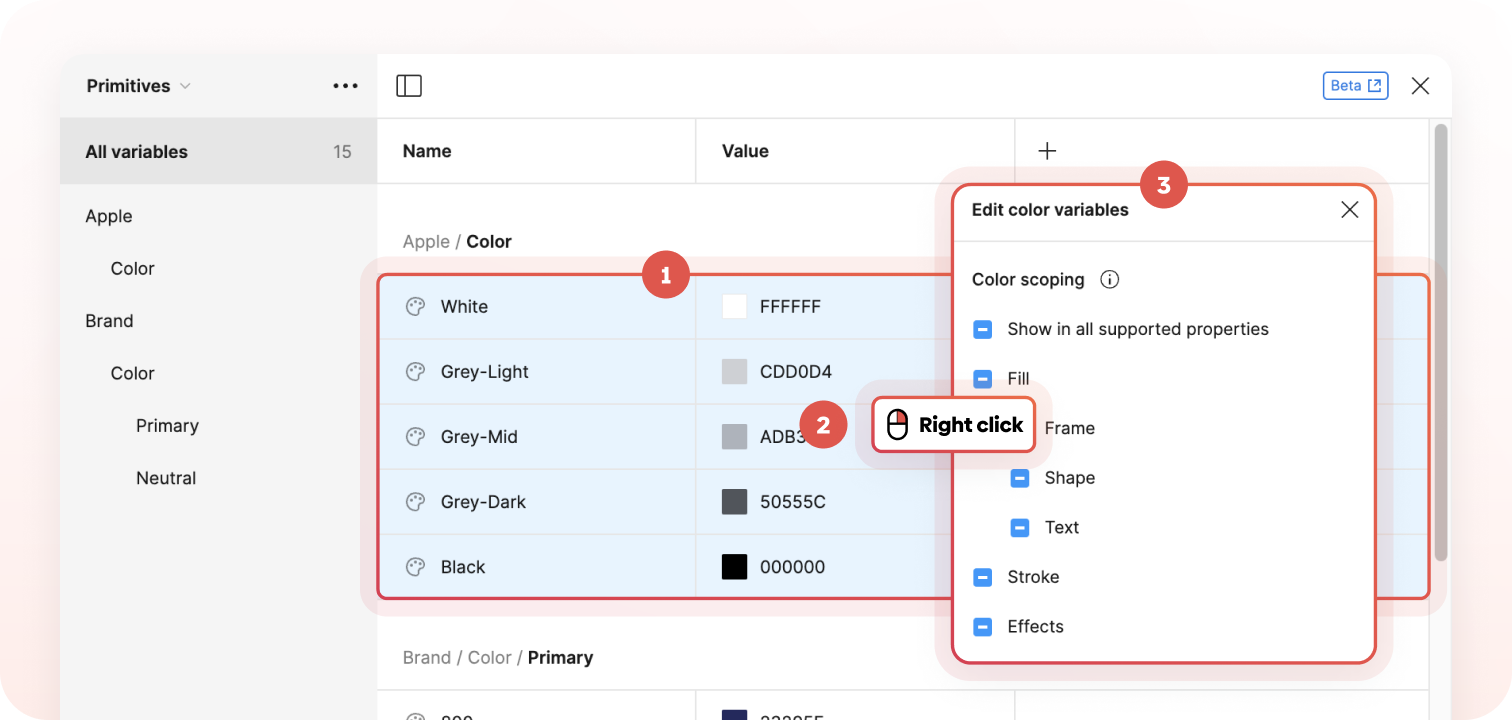This screenshot has width=1512, height=720.
Task: Select the Neutral group under Brand Color
Action: (165, 477)
